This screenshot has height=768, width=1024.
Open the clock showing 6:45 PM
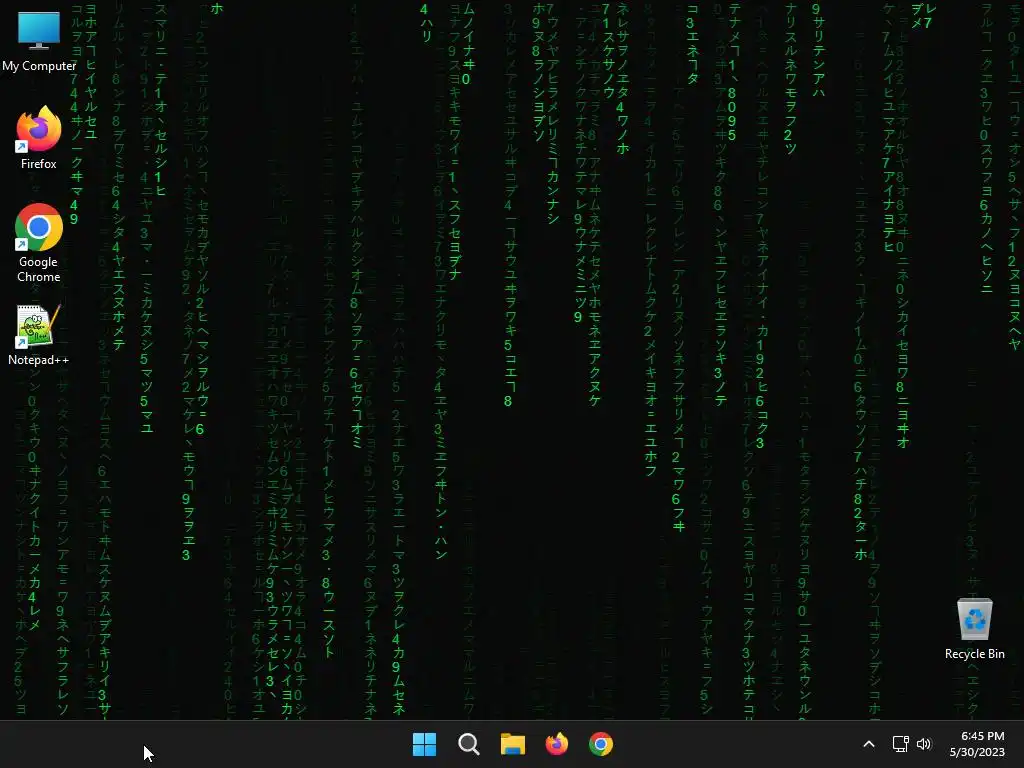[x=982, y=736]
